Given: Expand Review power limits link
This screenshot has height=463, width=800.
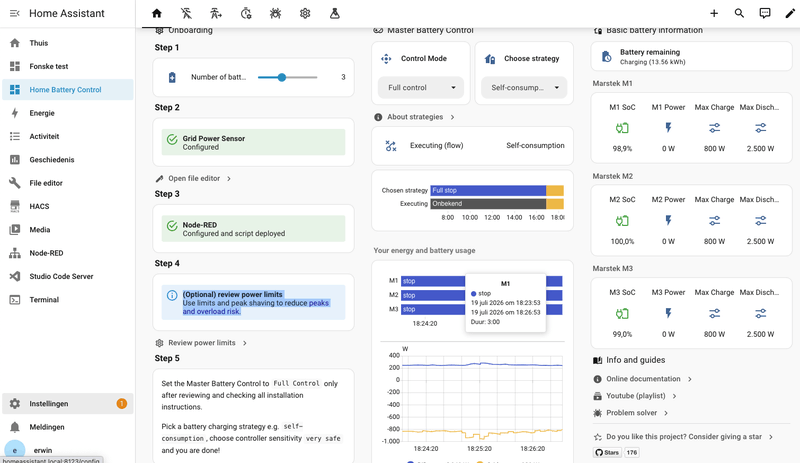Looking at the screenshot, I should pyautogui.click(x=201, y=343).
